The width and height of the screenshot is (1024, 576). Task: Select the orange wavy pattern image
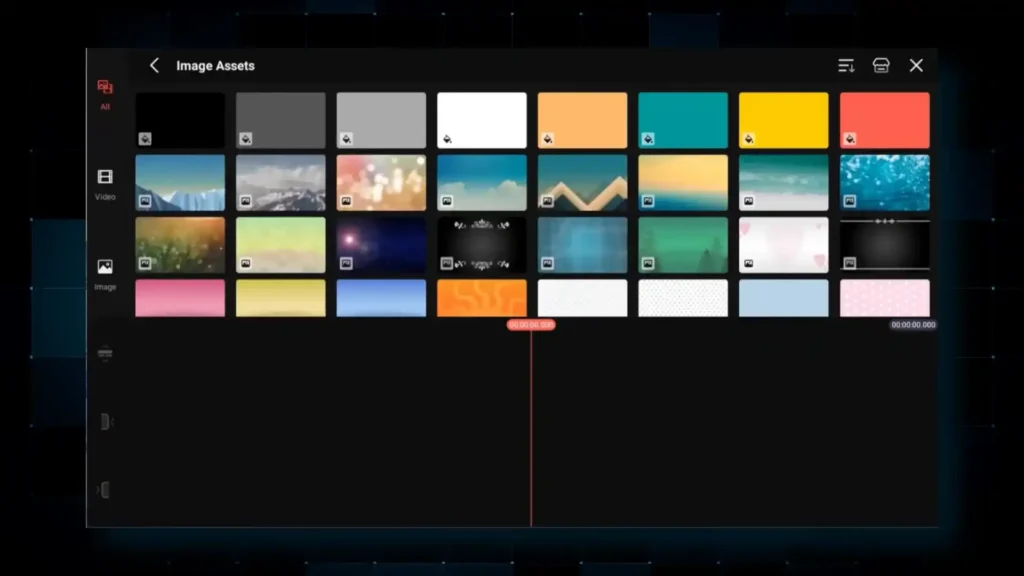pos(482,298)
